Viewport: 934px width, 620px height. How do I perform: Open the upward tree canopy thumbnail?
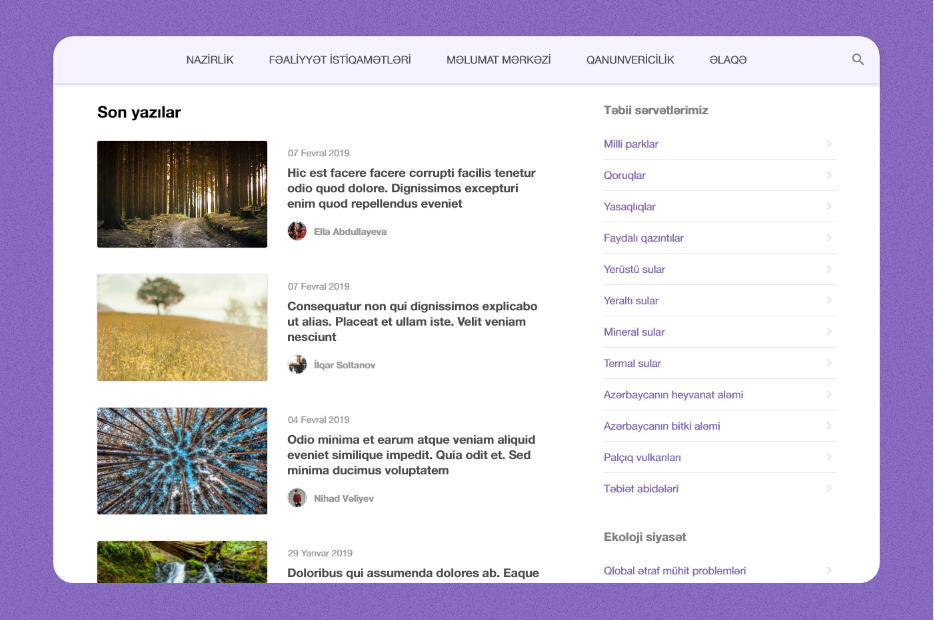182,461
